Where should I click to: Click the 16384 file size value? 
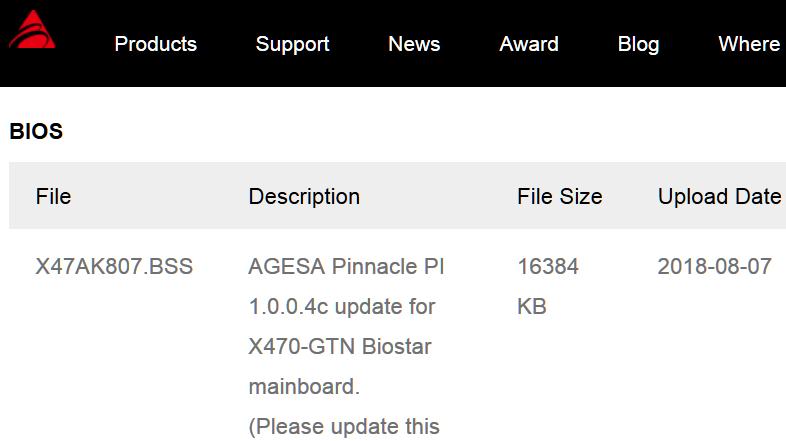coord(548,267)
